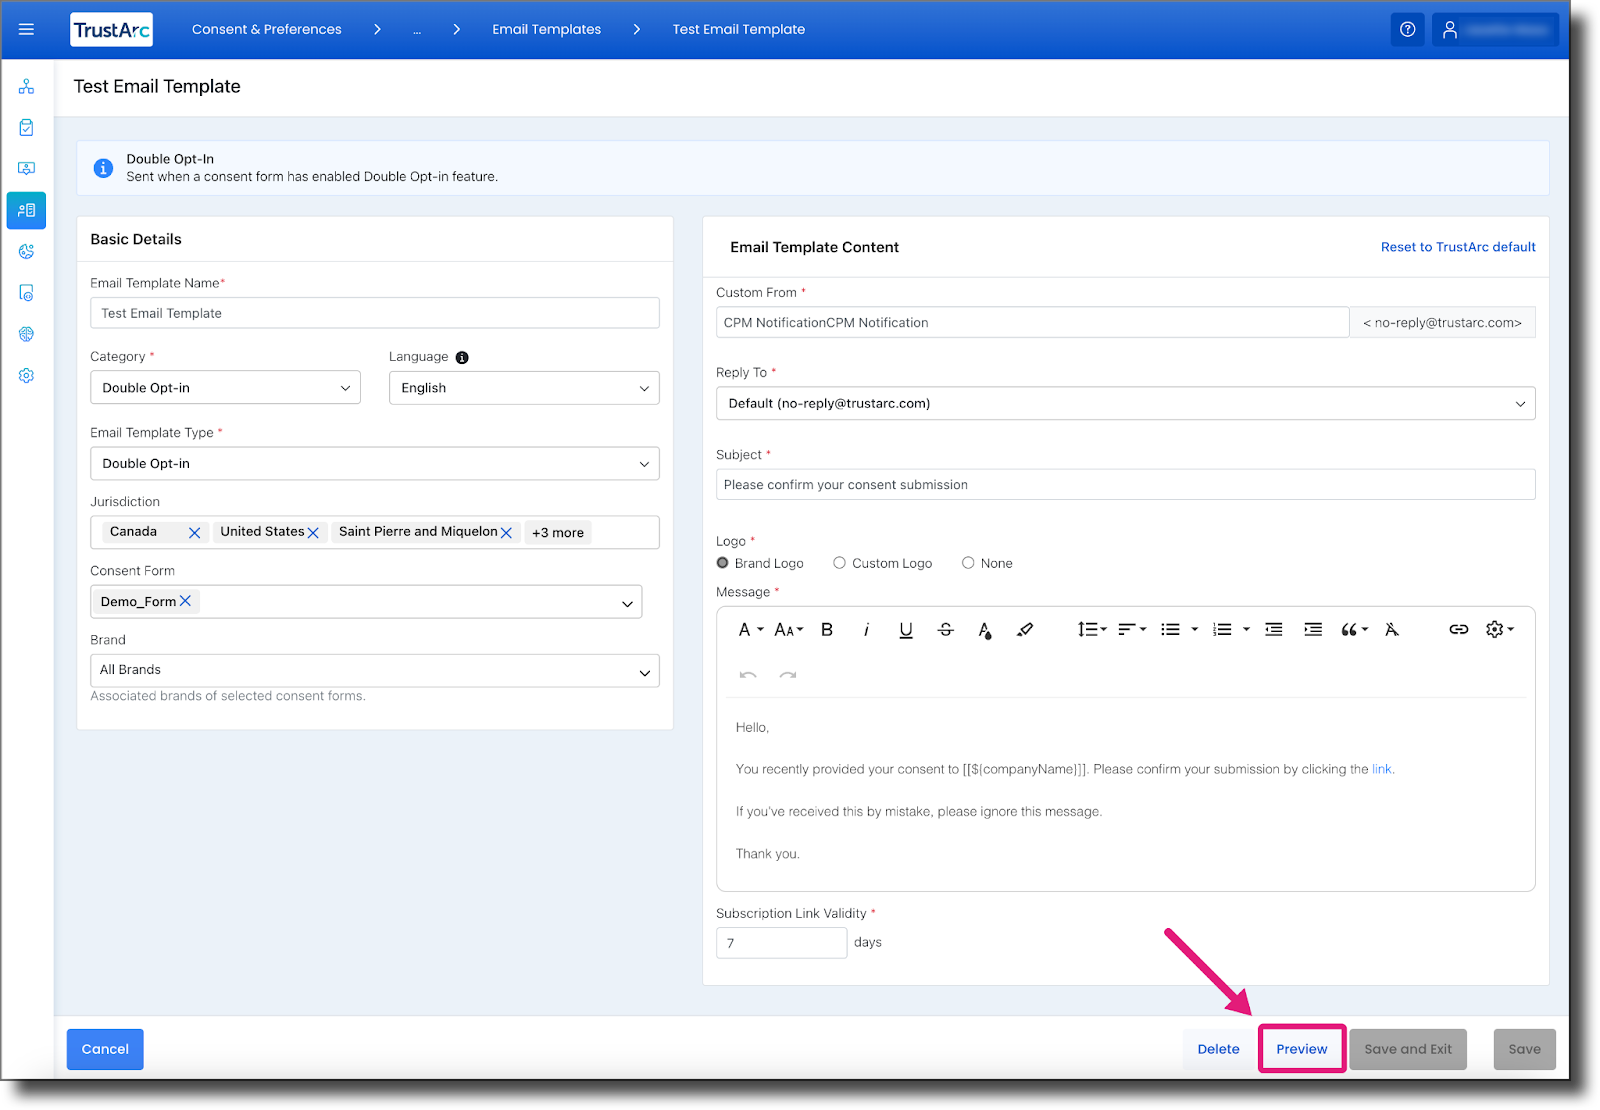Viewport: 1600px width, 1110px height.
Task: Open the text color picker
Action: click(x=985, y=630)
